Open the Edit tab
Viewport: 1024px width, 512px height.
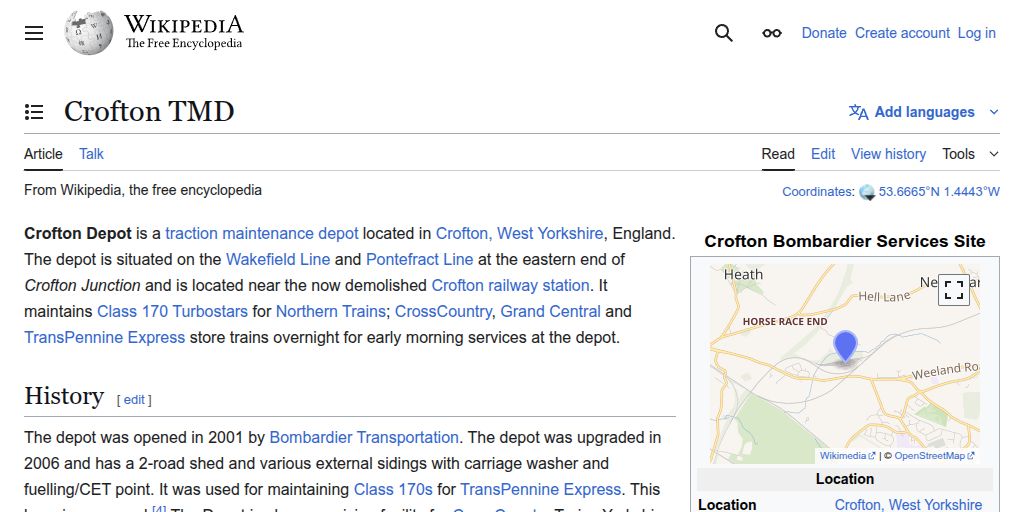pyautogui.click(x=823, y=154)
